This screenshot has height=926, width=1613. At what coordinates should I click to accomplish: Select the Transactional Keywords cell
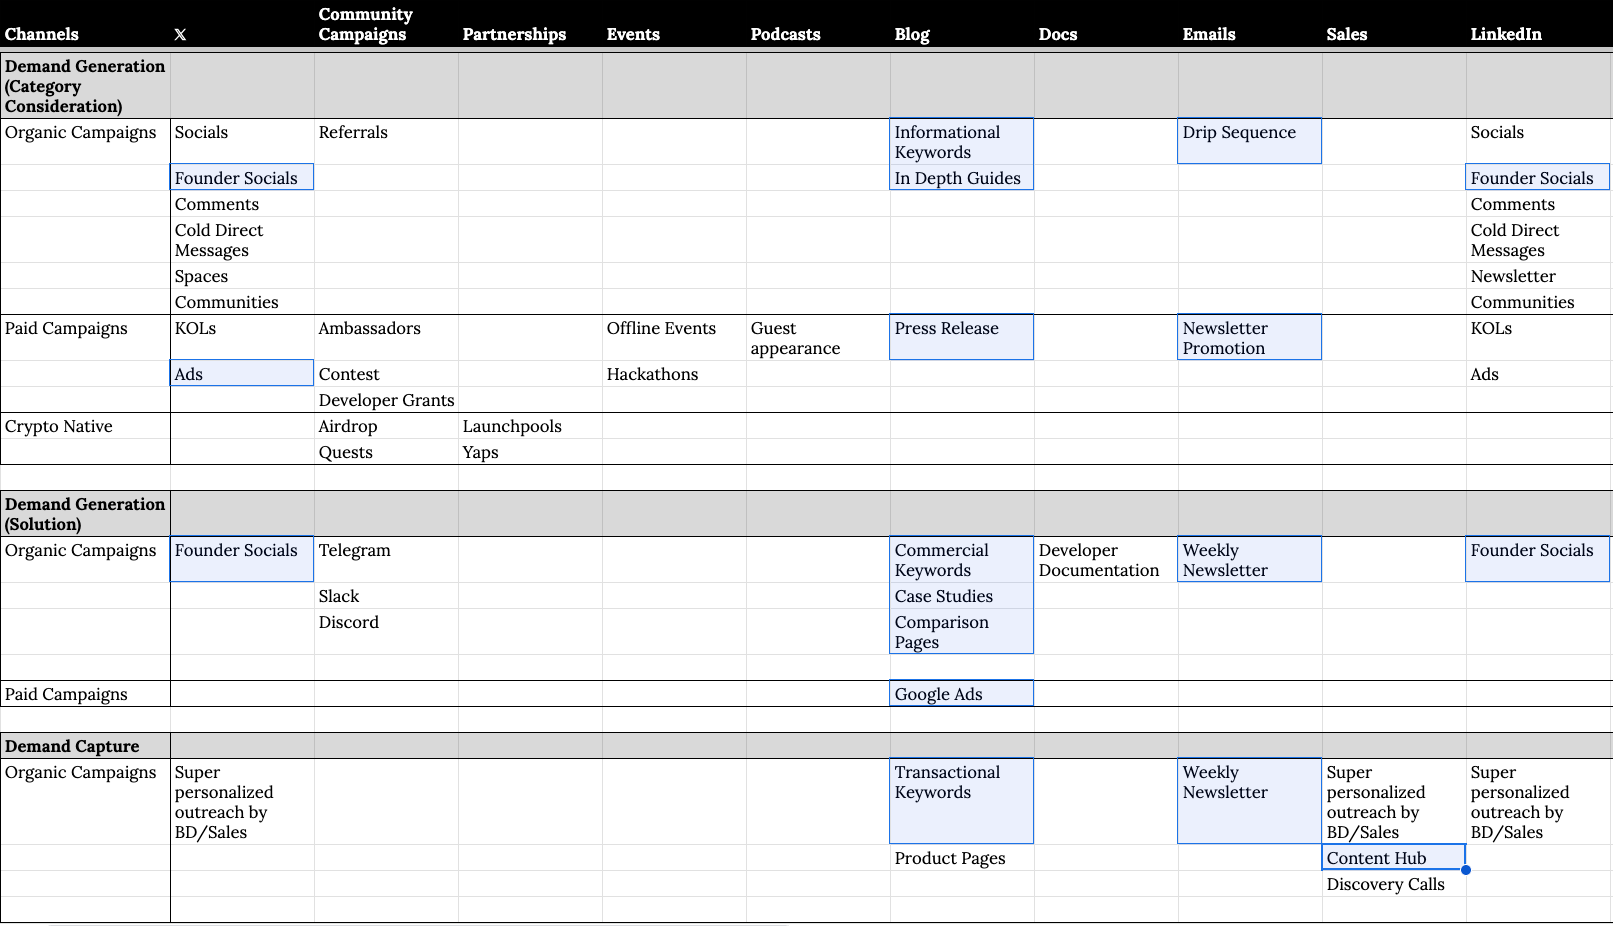(x=962, y=802)
